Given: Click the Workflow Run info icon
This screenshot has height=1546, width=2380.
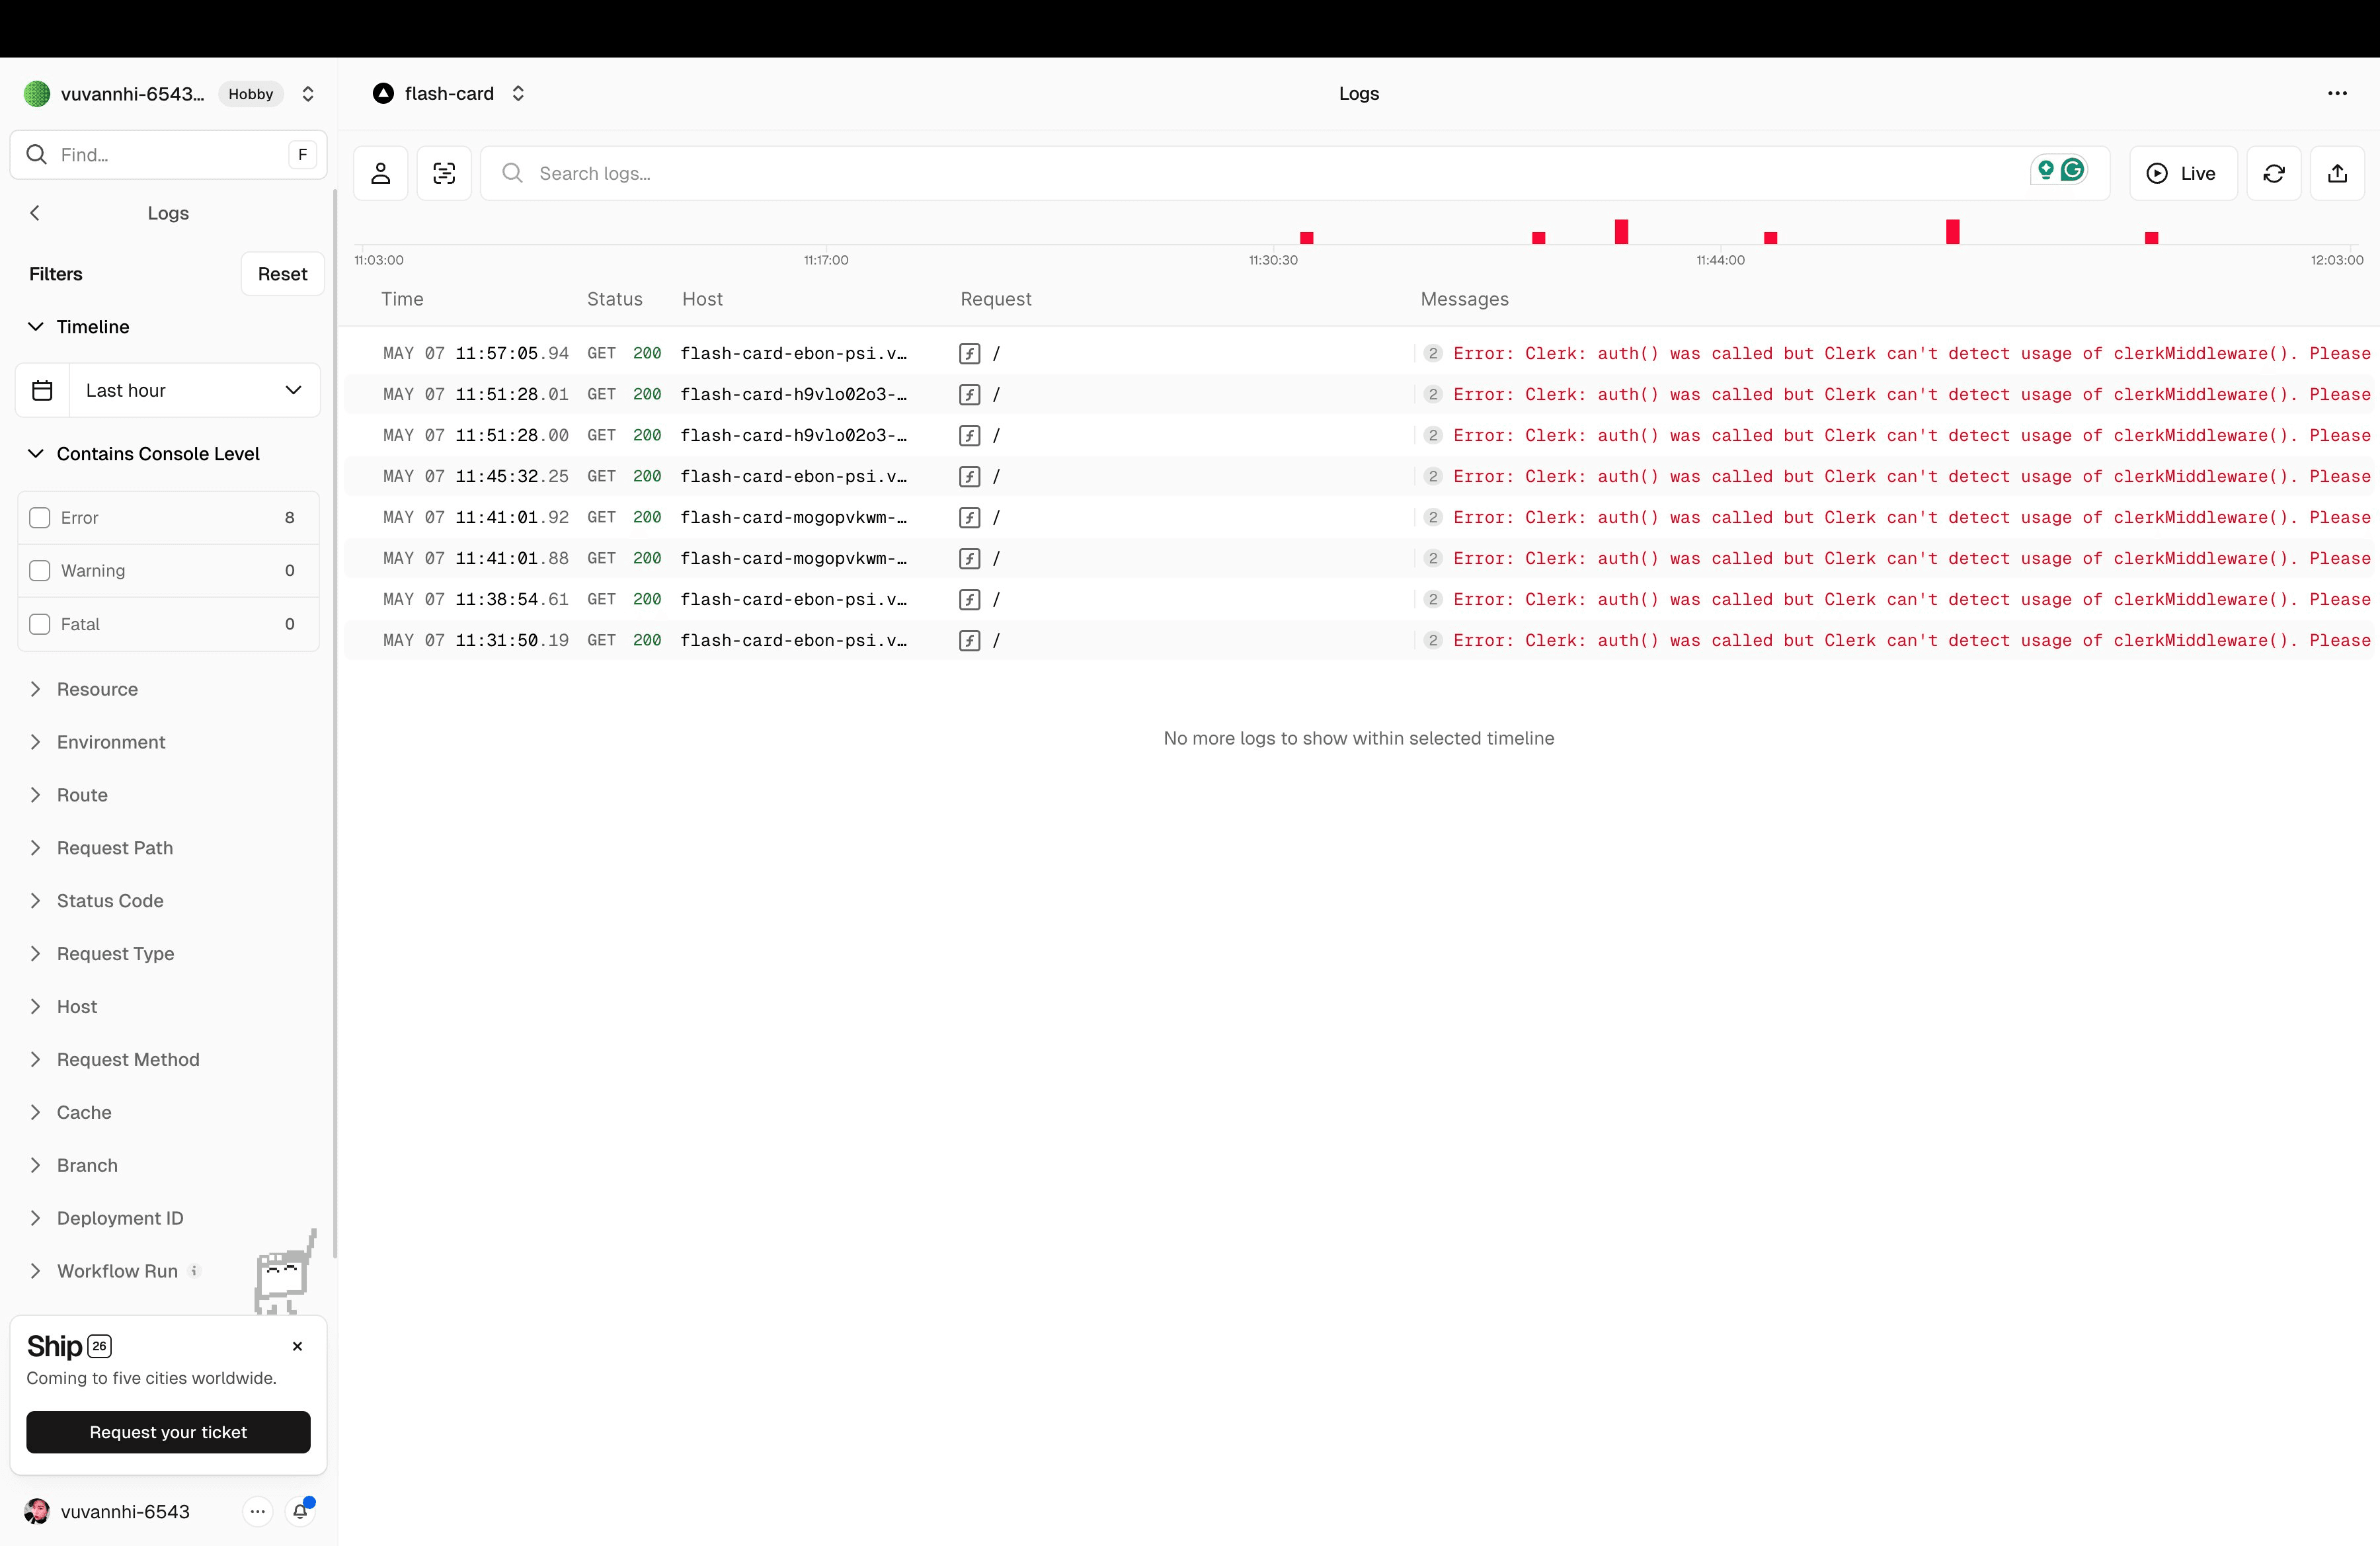Looking at the screenshot, I should [x=194, y=1271].
